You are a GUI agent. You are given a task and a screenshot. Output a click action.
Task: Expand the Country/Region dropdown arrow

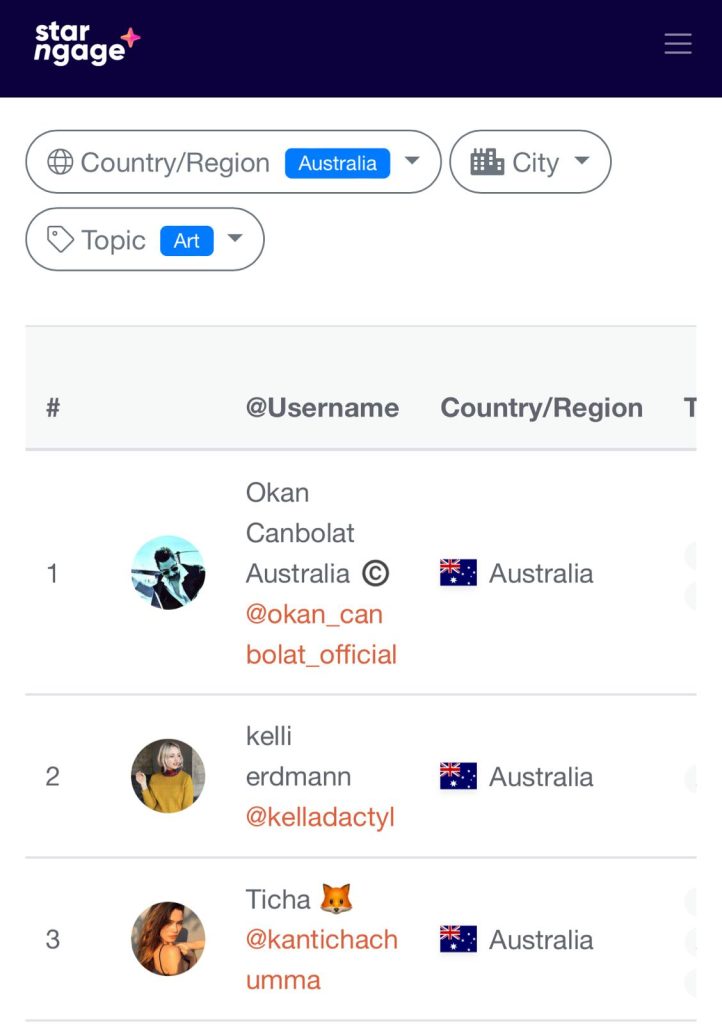pyautogui.click(x=411, y=161)
